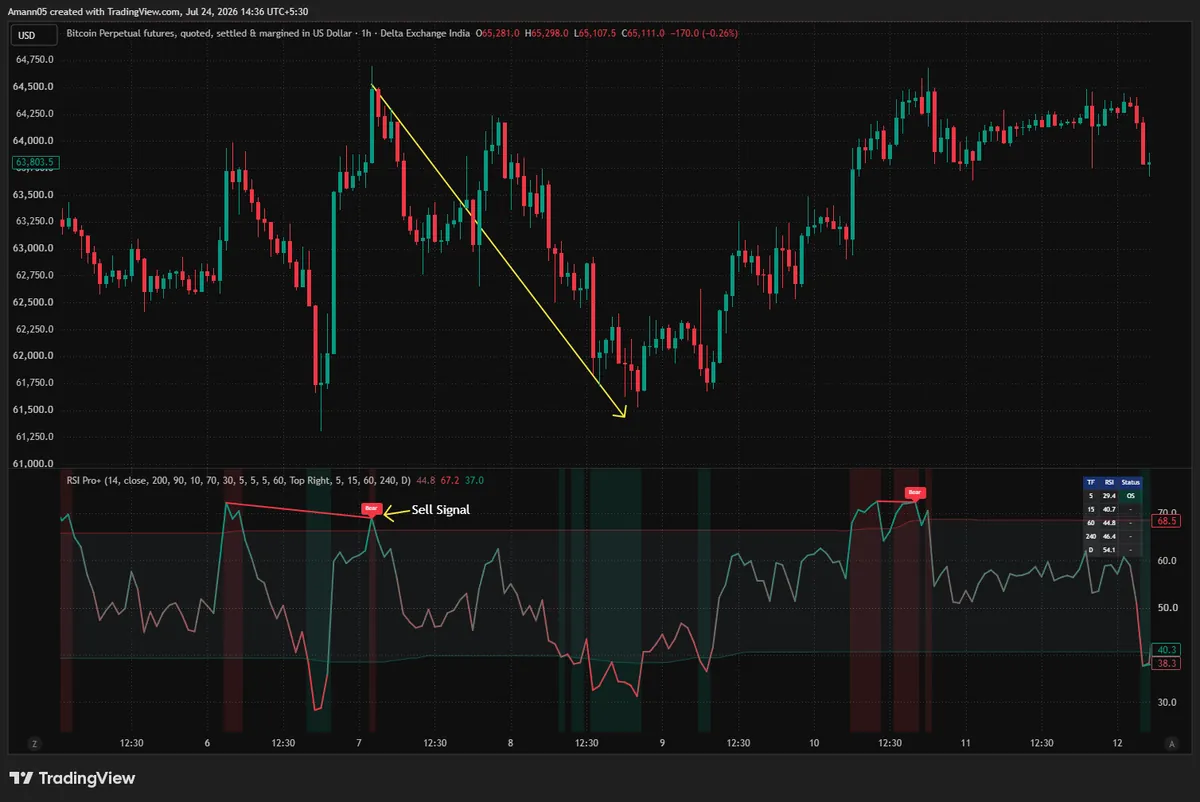Click the 63,000.0 price axis label

(x=33, y=248)
